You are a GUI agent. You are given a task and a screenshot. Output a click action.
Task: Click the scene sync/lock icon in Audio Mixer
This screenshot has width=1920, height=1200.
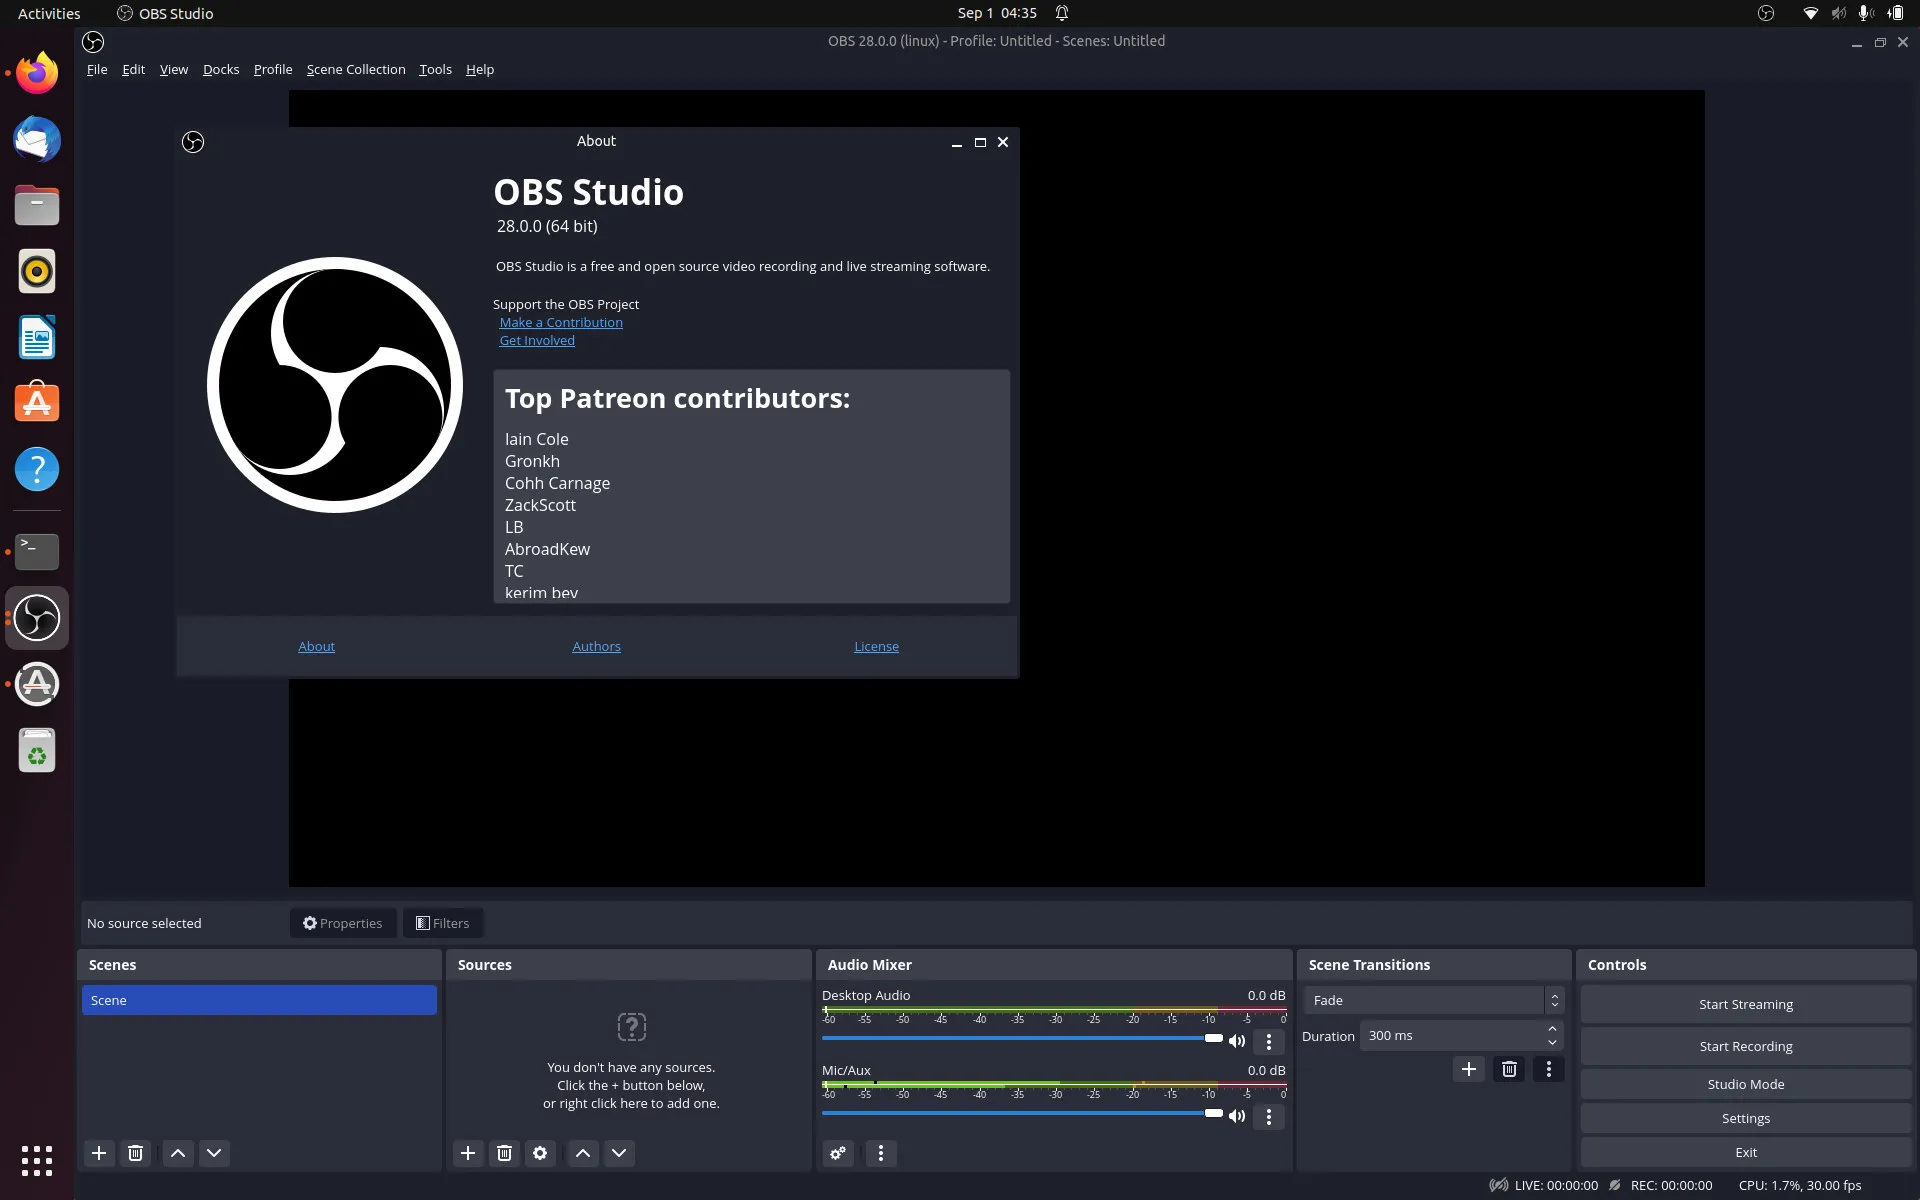click(x=838, y=1153)
